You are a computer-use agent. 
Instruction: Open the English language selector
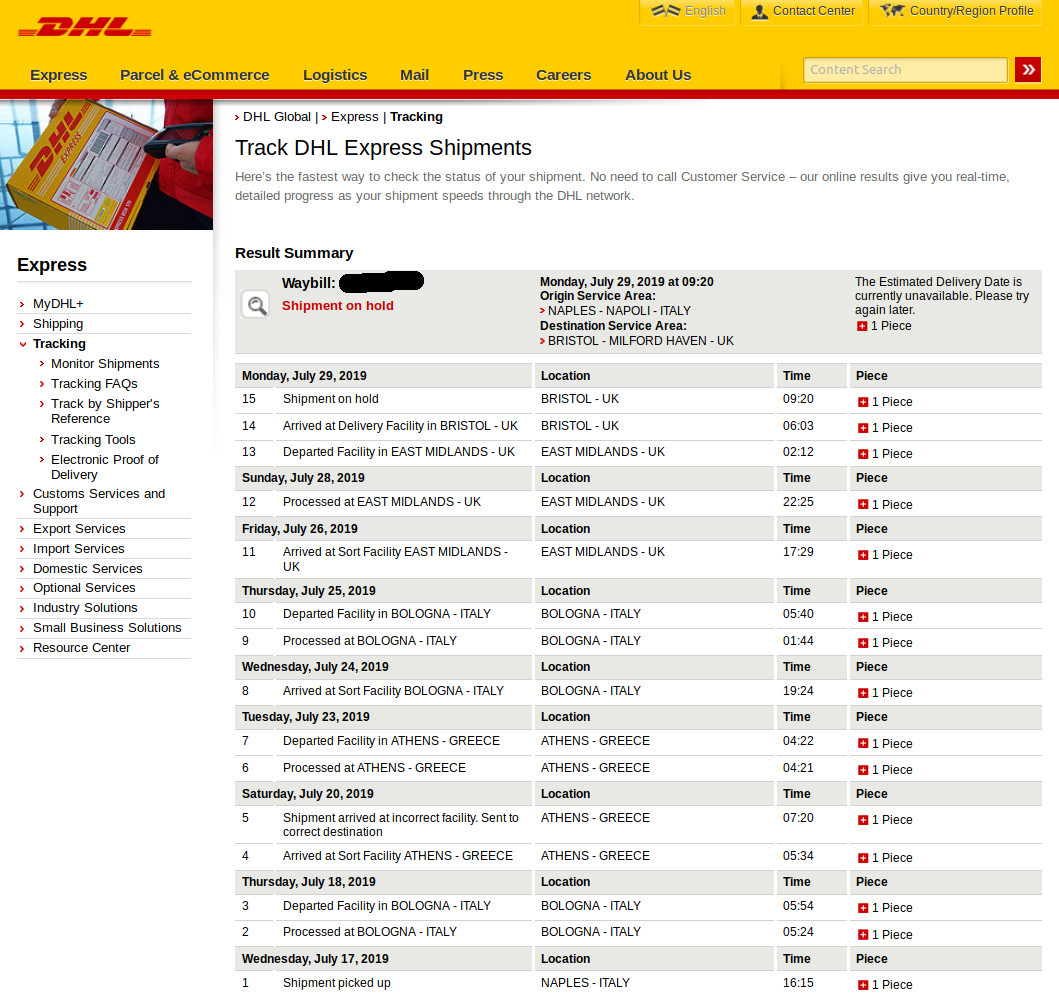[688, 11]
